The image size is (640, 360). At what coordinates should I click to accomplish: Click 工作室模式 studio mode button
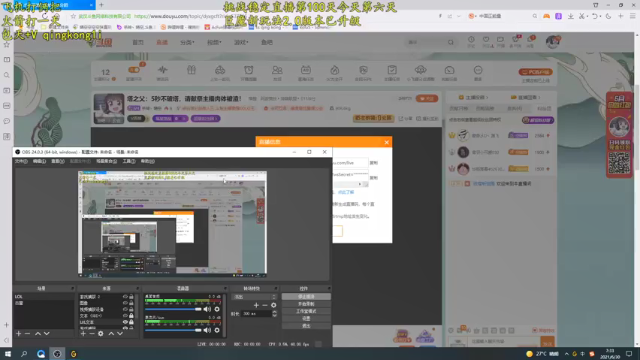tap(306, 311)
